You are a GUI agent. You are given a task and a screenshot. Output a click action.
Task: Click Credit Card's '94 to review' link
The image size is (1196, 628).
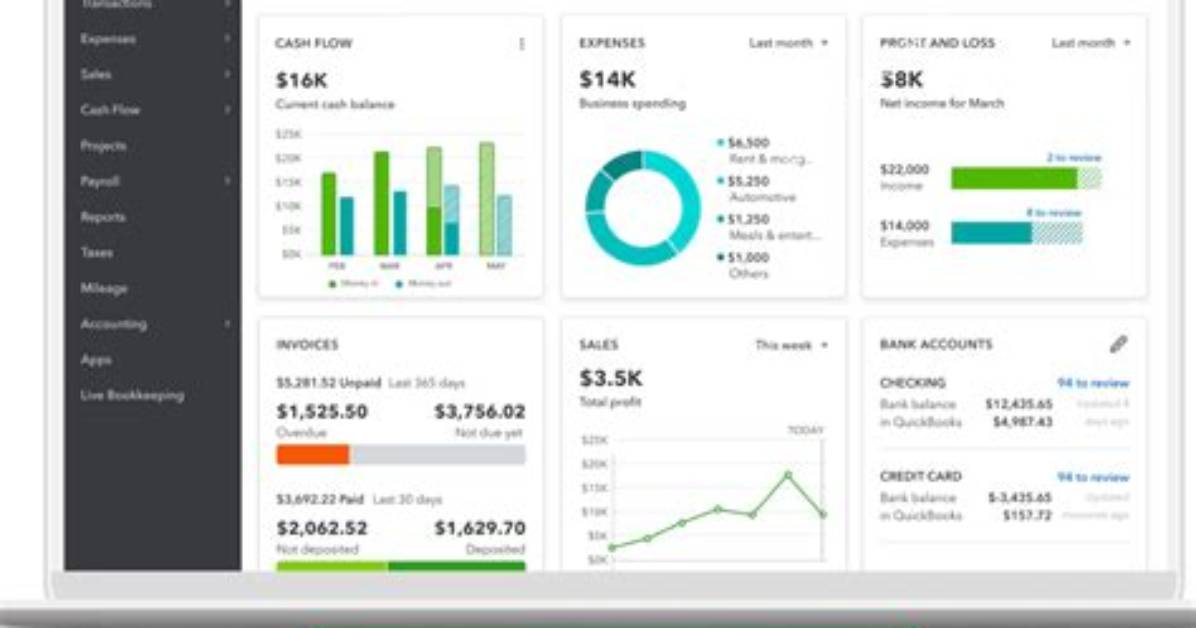click(1093, 477)
